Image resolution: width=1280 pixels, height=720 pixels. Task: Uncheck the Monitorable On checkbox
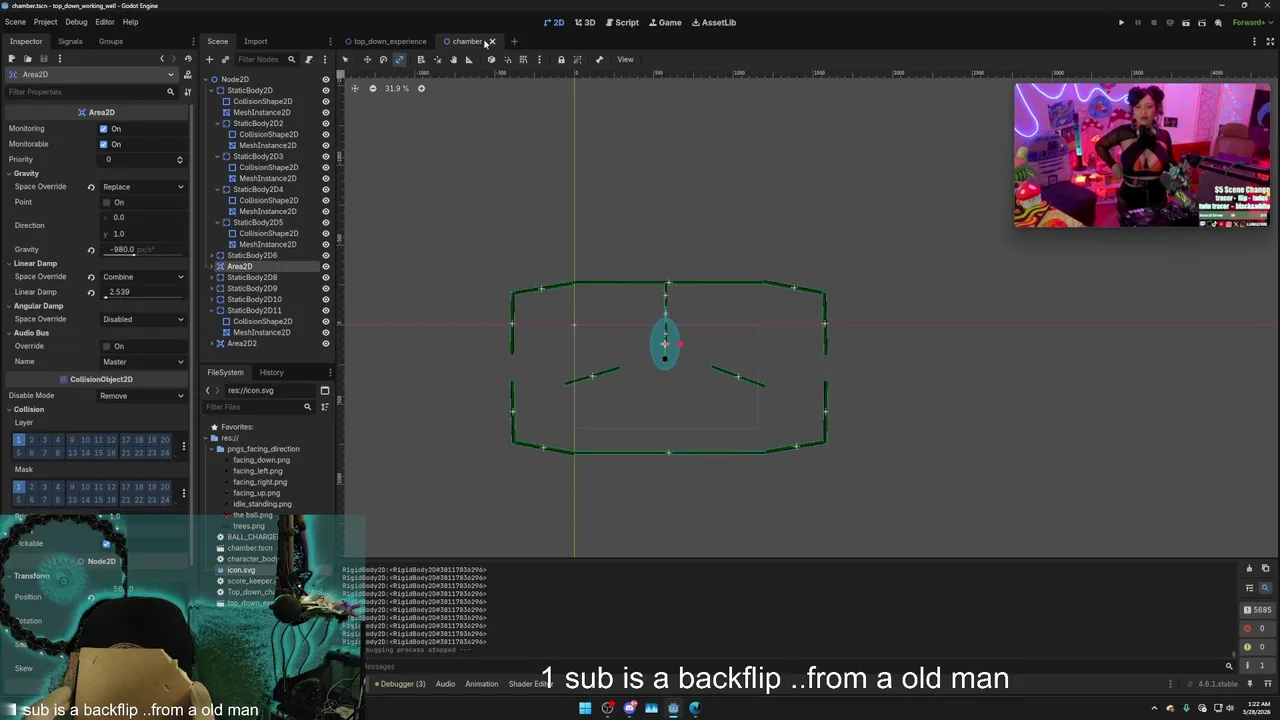point(103,144)
